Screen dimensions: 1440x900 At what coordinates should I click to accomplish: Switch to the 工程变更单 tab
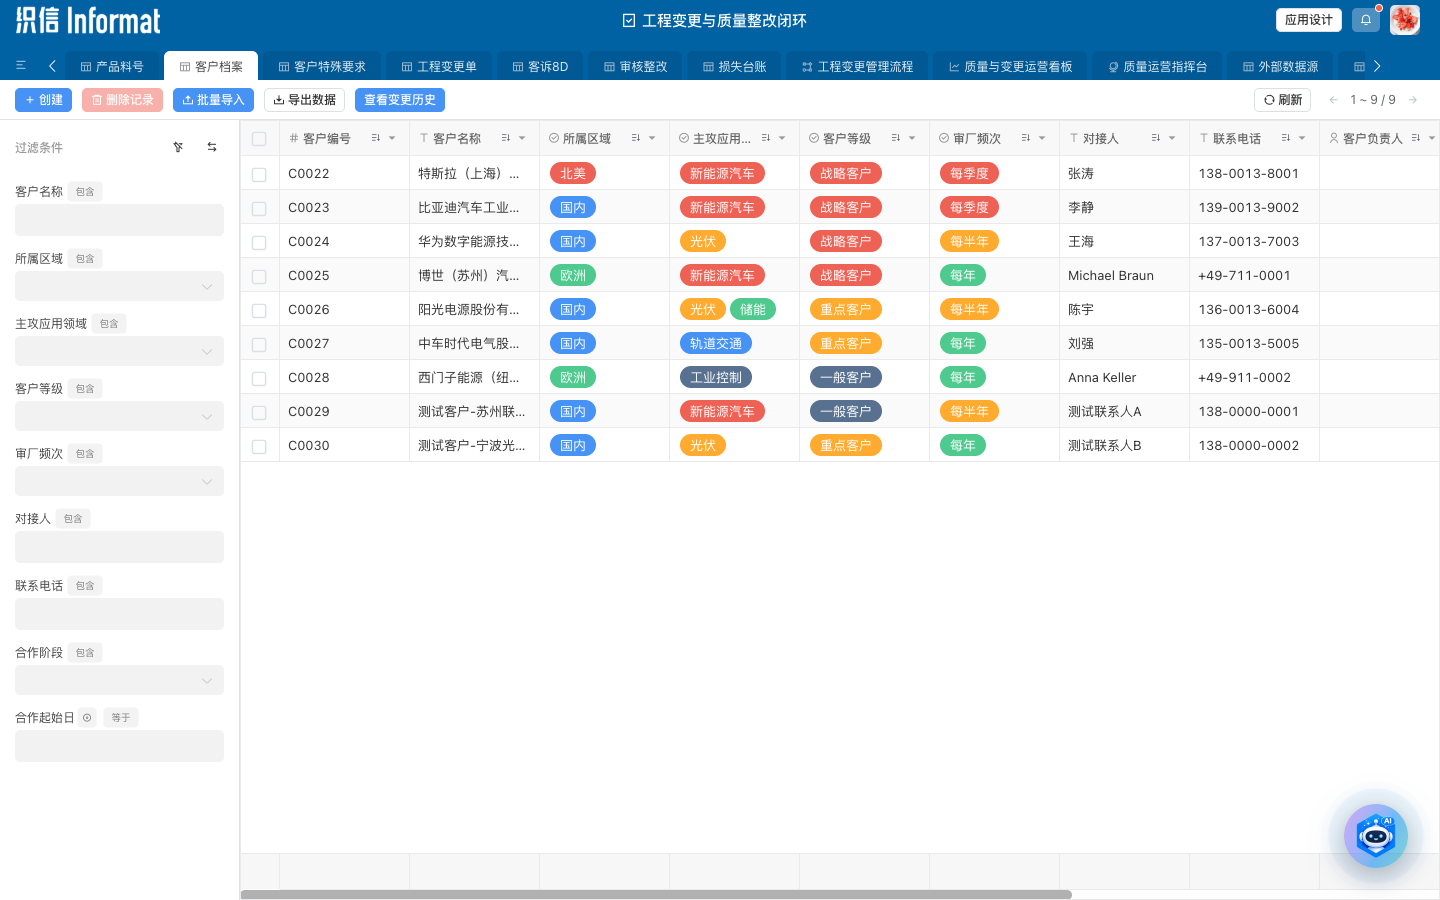click(x=439, y=66)
